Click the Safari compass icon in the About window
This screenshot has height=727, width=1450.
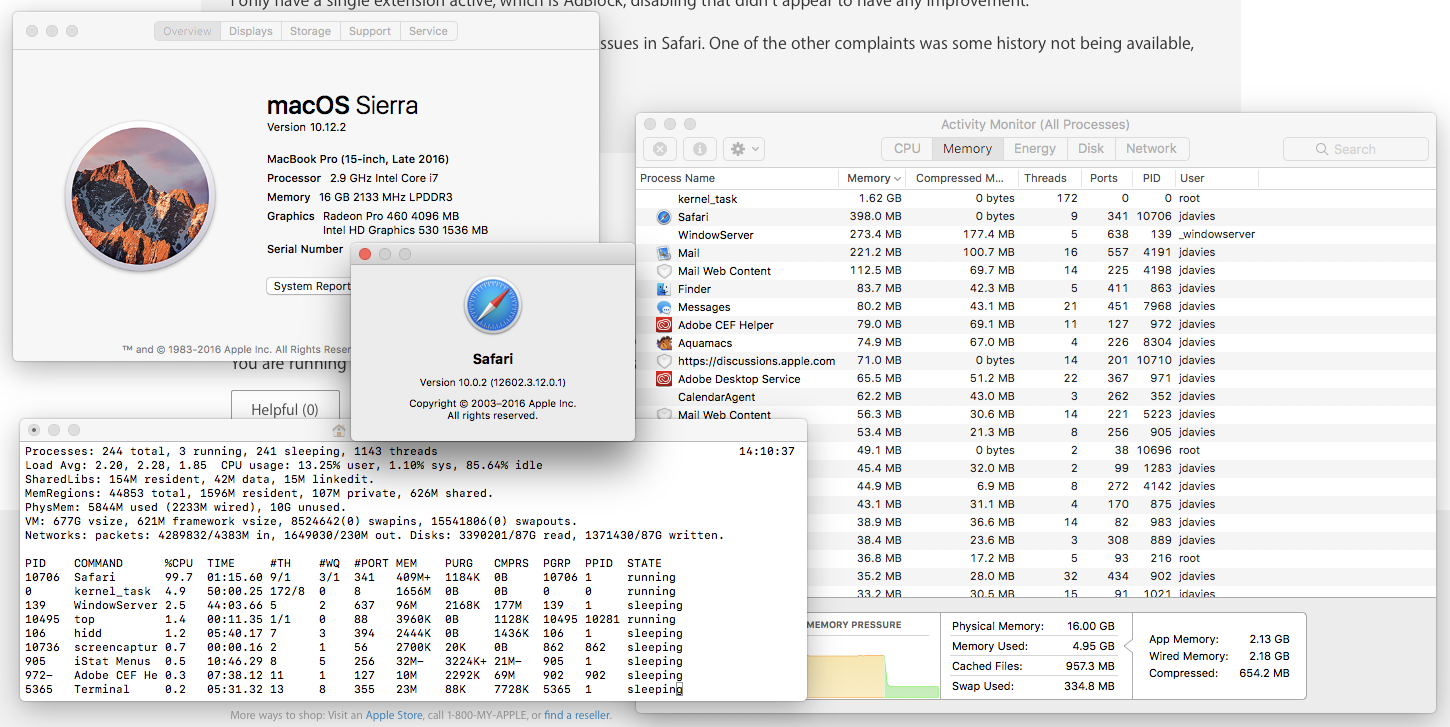(492, 306)
